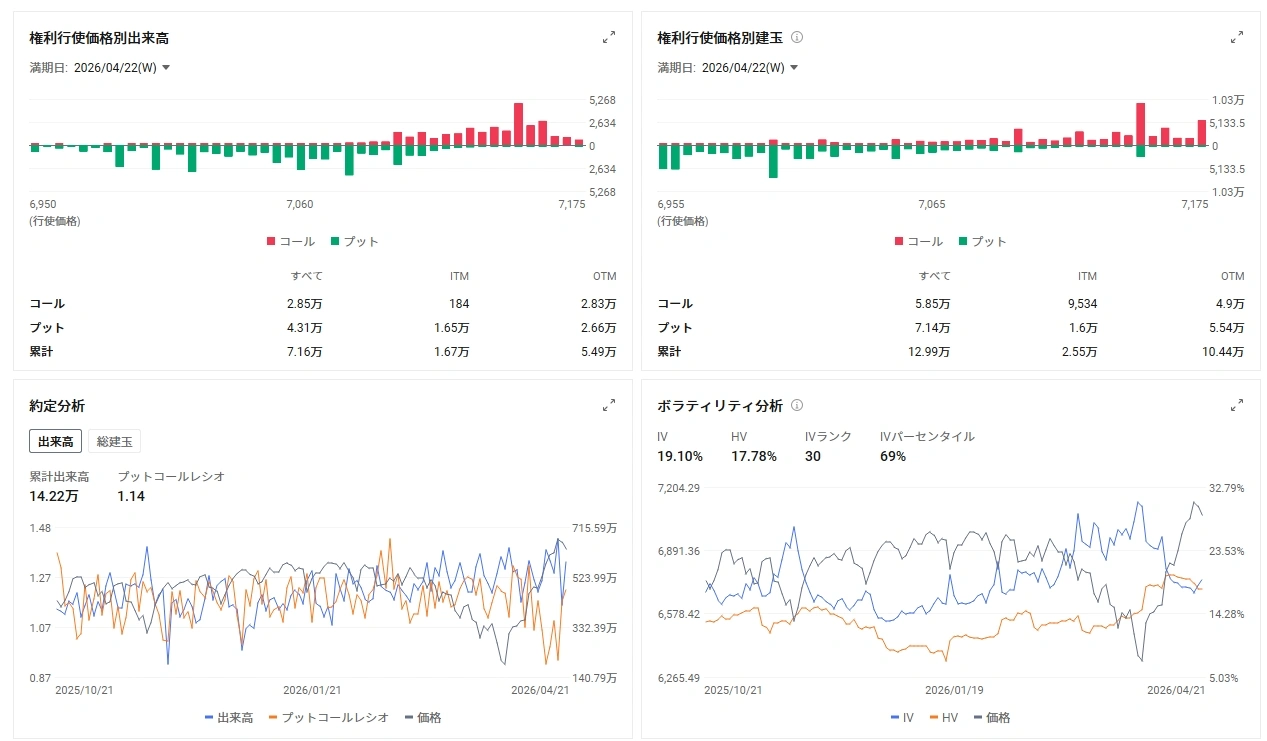The width and height of the screenshot is (1267, 741).
Task: Toggle プット legend in open interest chart
Action: pos(981,241)
